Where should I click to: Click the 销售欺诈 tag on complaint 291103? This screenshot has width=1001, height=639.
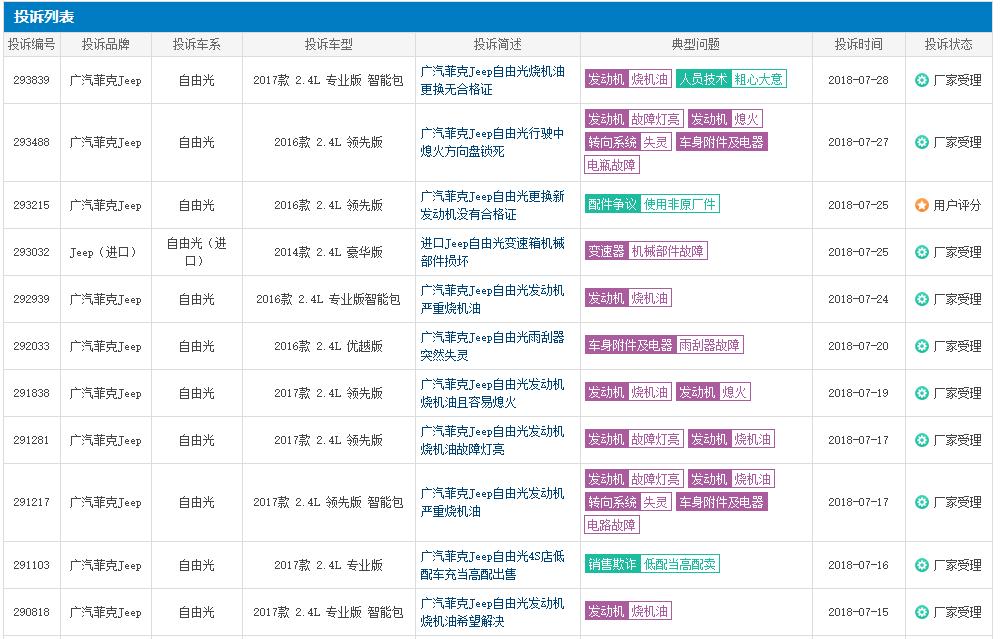613,565
